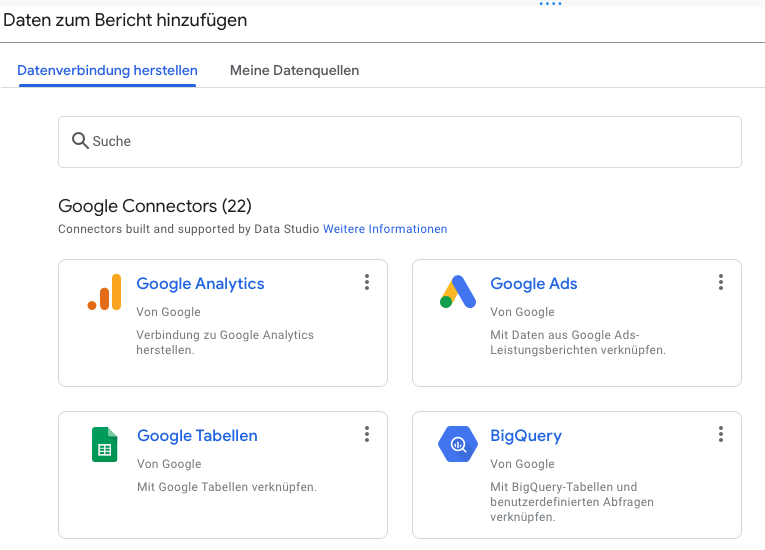Click 'Von Google' under Google Analytics
The image size is (765, 550).
(x=168, y=312)
